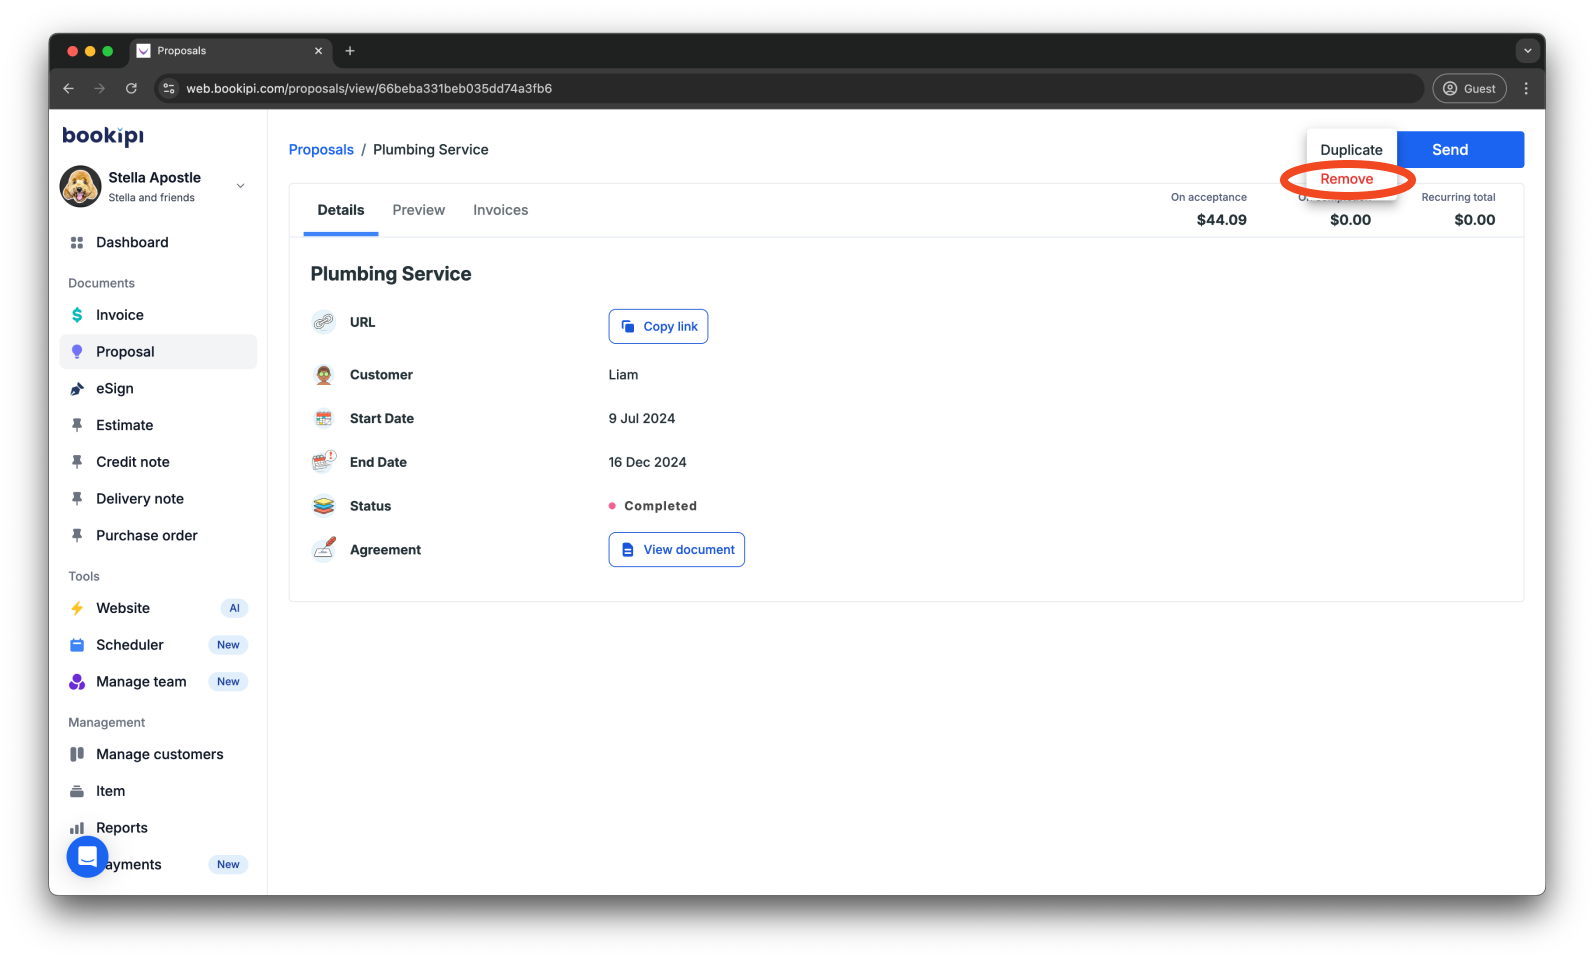Screen dimensions: 1595x960
Task: Click the site information icon in address bar
Action: (168, 88)
